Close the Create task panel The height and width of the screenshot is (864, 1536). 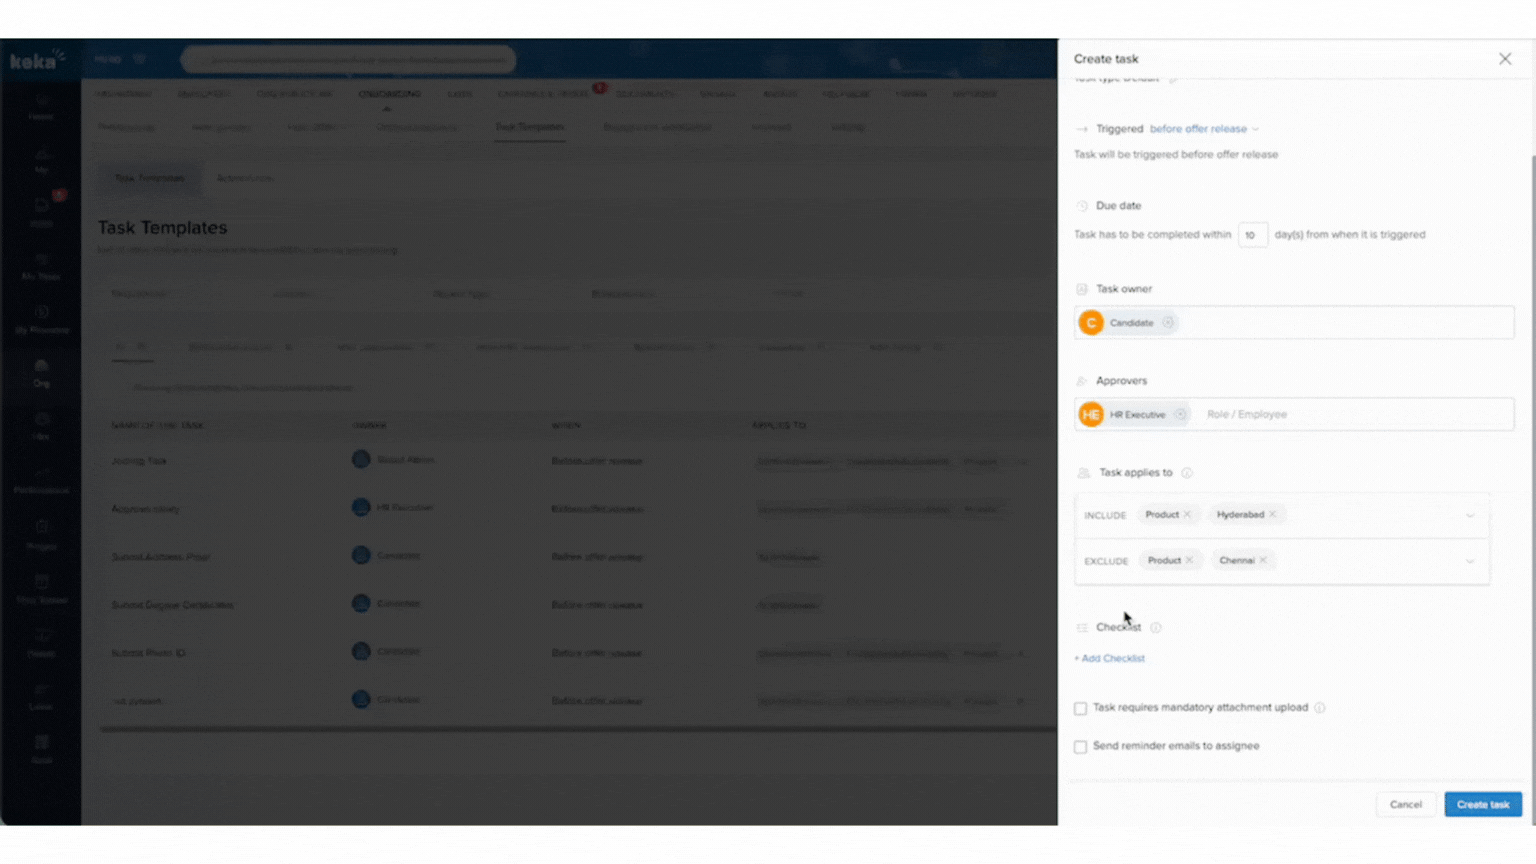(x=1505, y=59)
